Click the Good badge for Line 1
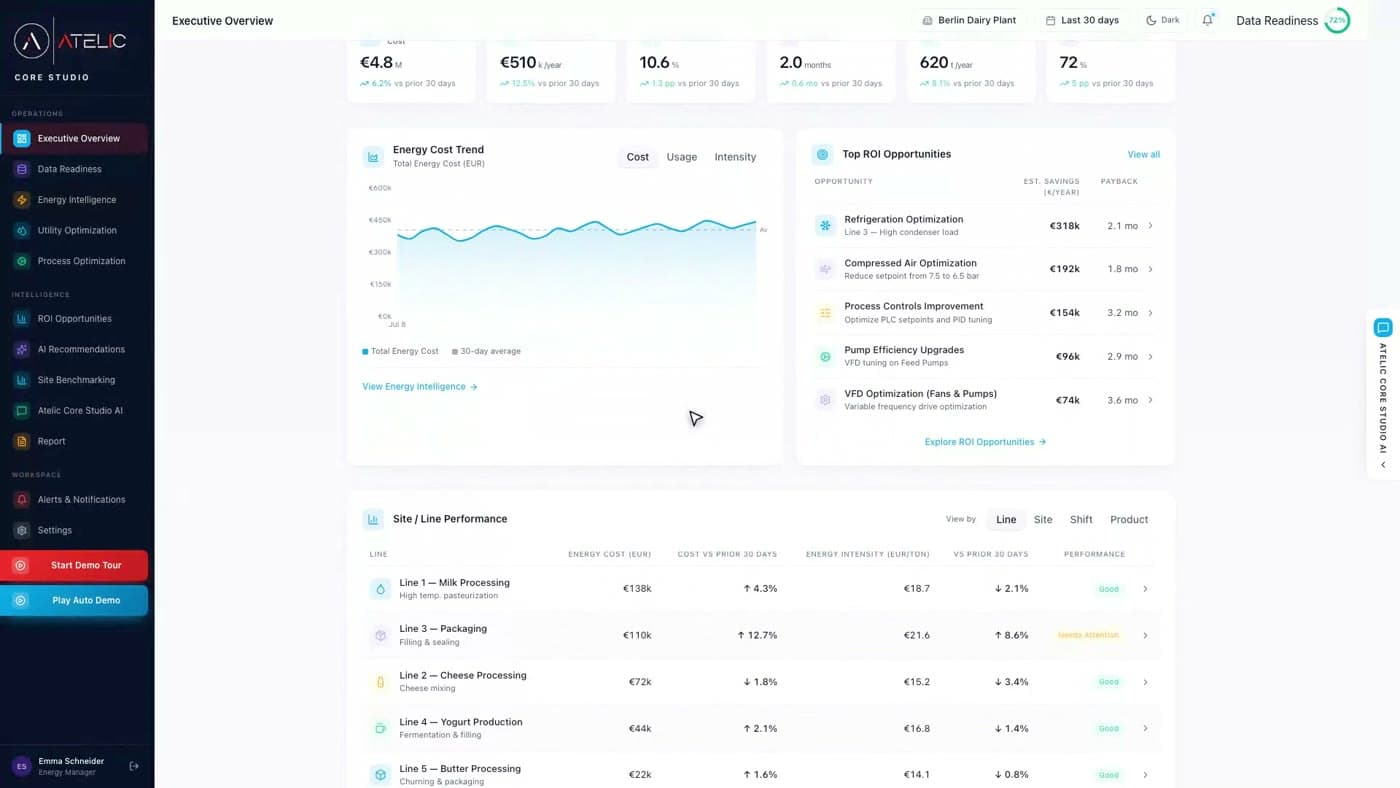1400x788 pixels. click(1108, 589)
